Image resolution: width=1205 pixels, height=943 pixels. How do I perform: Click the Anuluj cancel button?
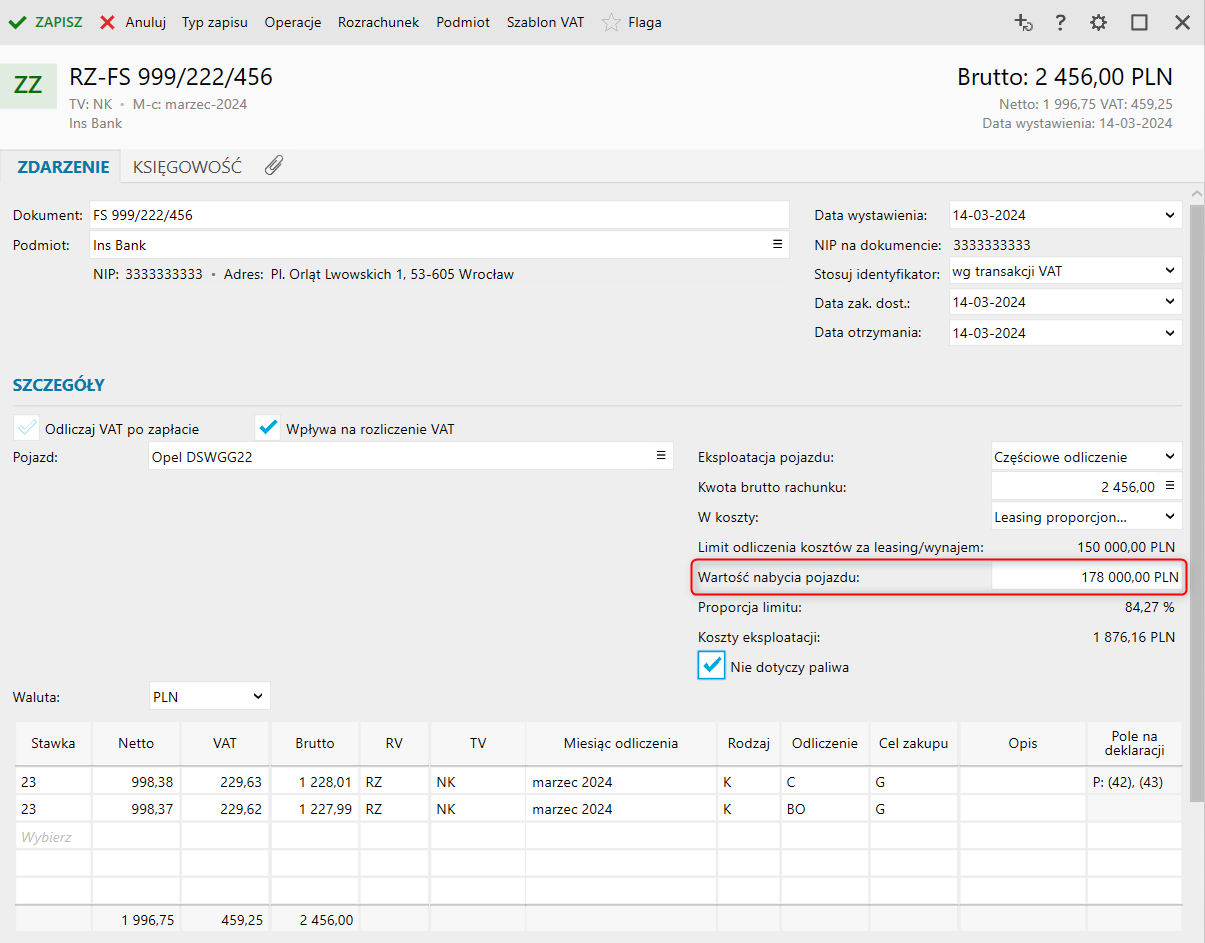133,22
